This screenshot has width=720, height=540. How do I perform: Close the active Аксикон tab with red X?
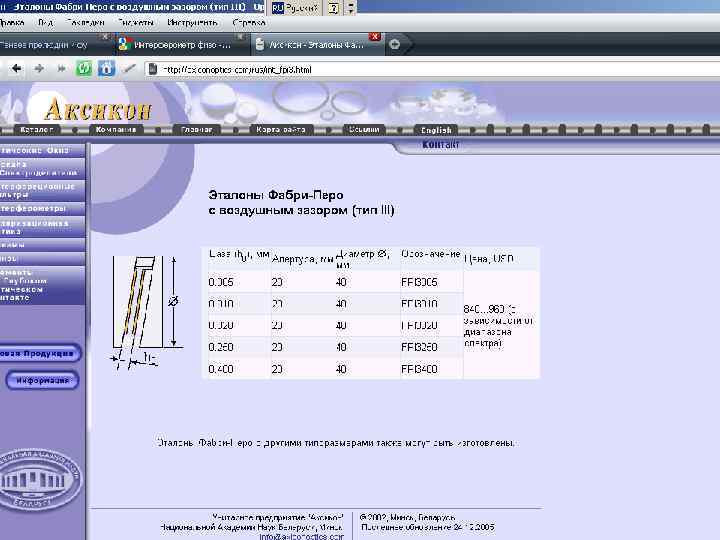point(375,36)
